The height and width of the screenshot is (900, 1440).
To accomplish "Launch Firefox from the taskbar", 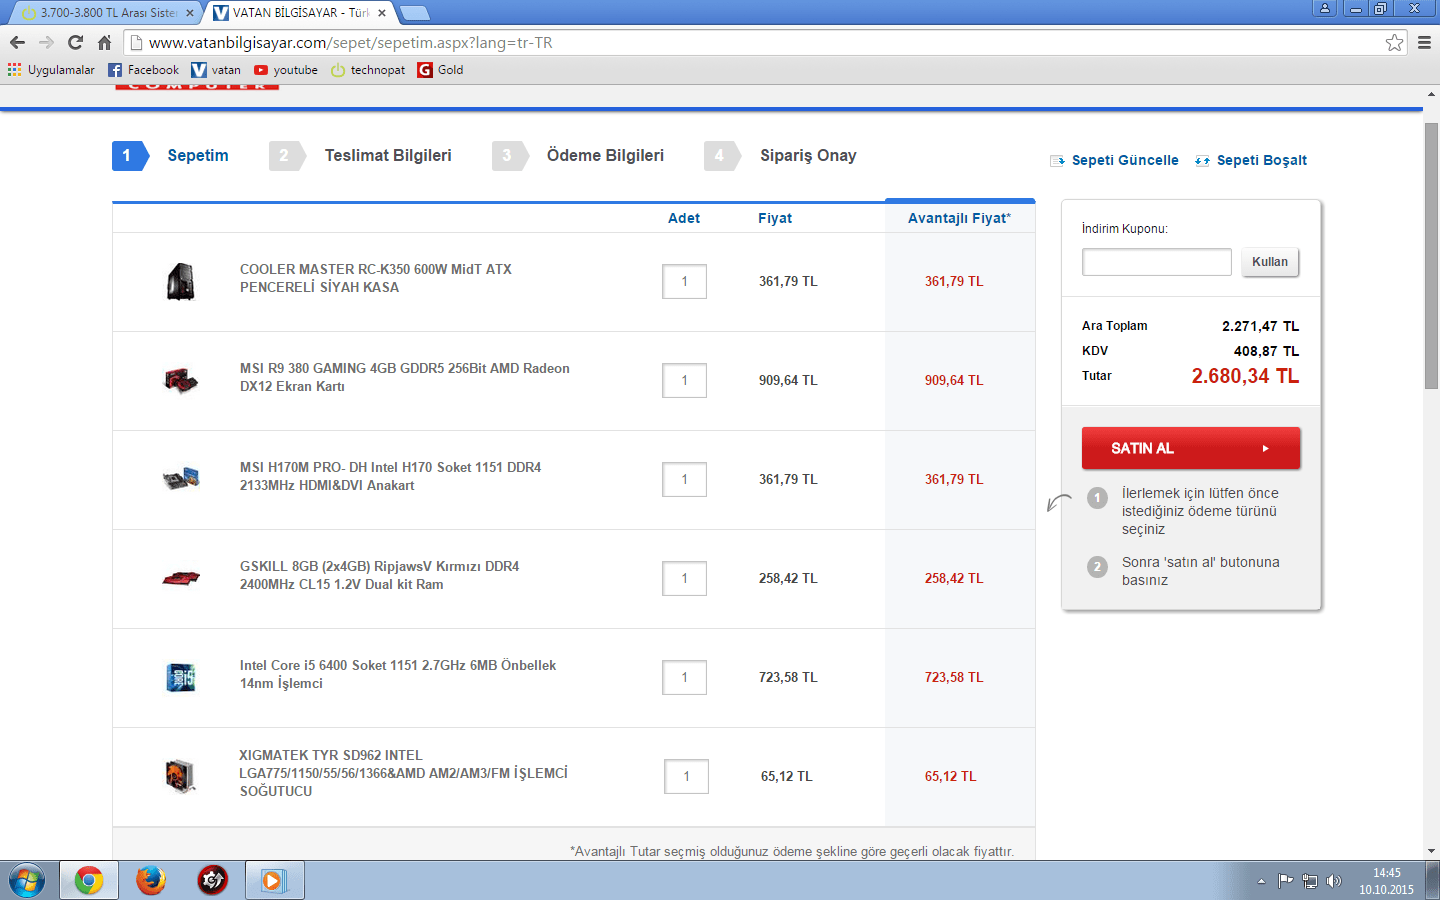I will coord(151,881).
